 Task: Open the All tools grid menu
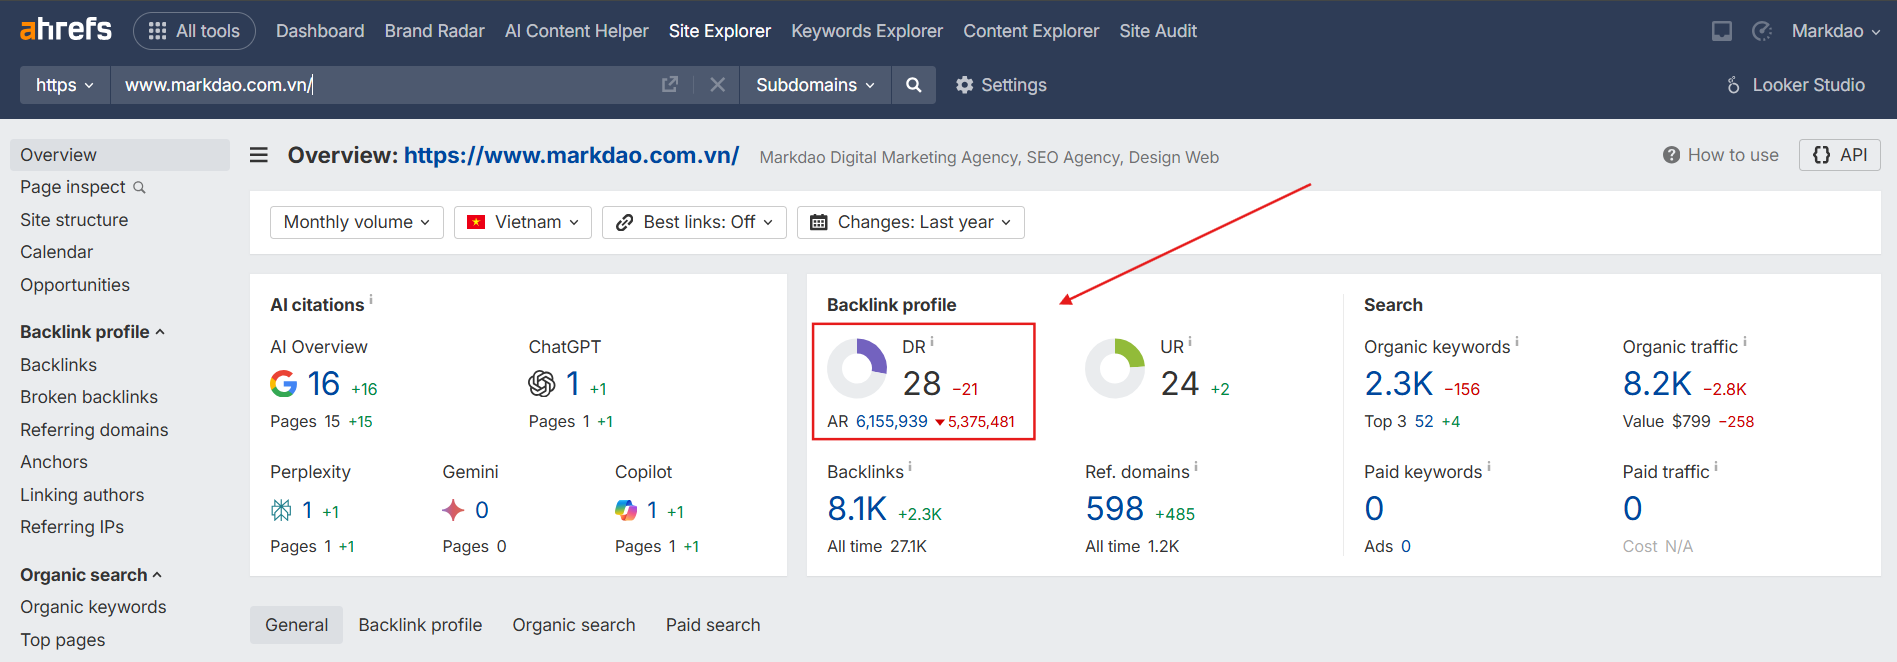point(194,31)
